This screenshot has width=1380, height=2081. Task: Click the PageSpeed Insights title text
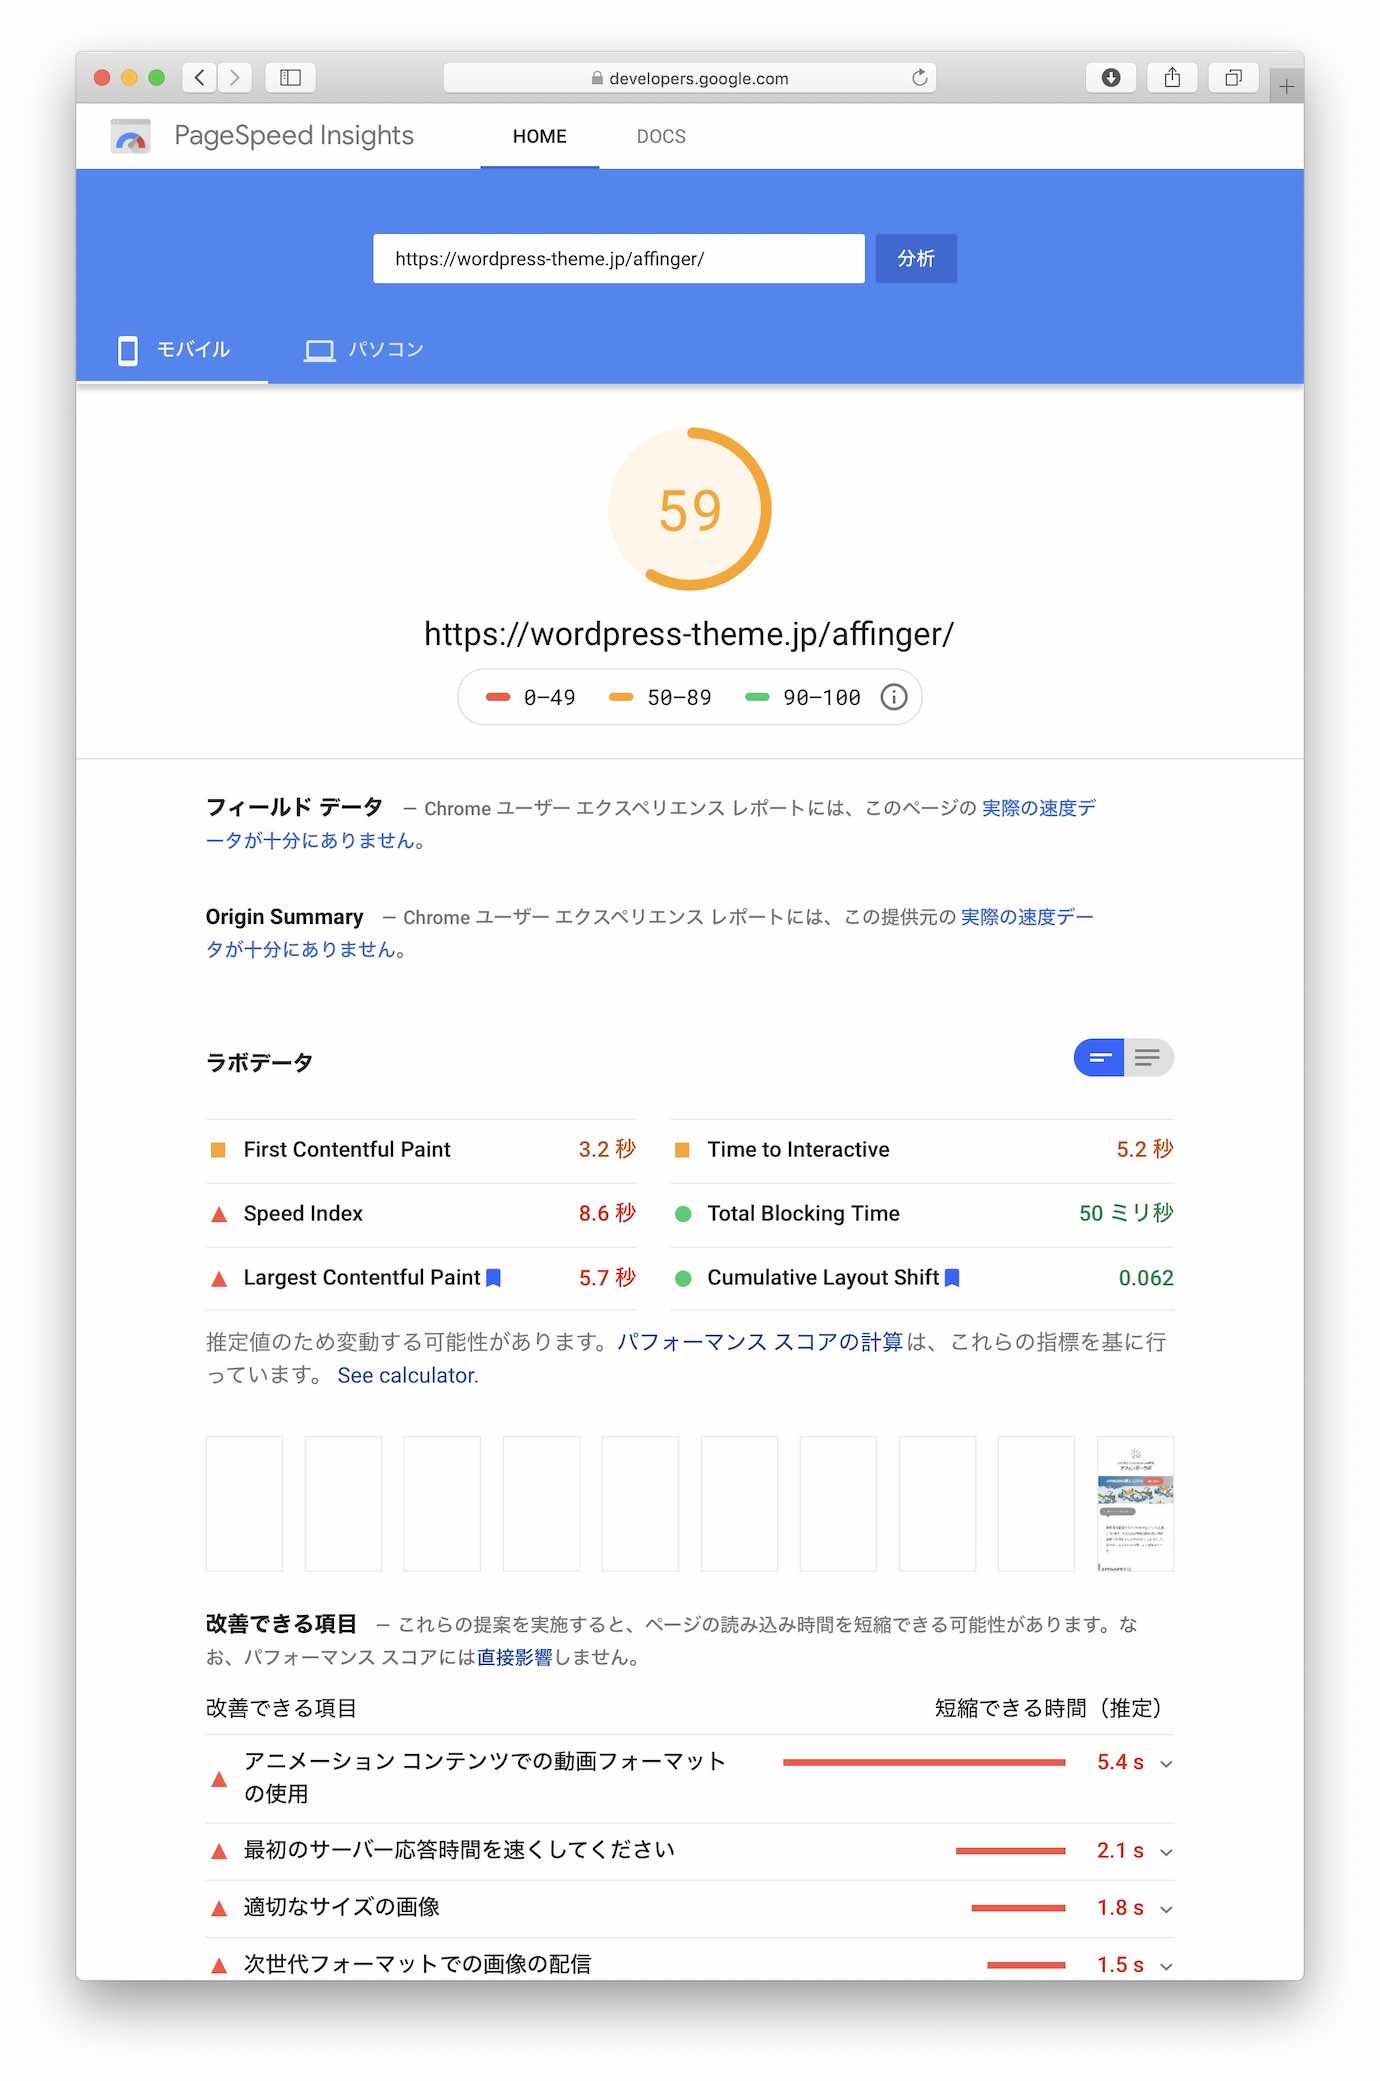(x=294, y=136)
